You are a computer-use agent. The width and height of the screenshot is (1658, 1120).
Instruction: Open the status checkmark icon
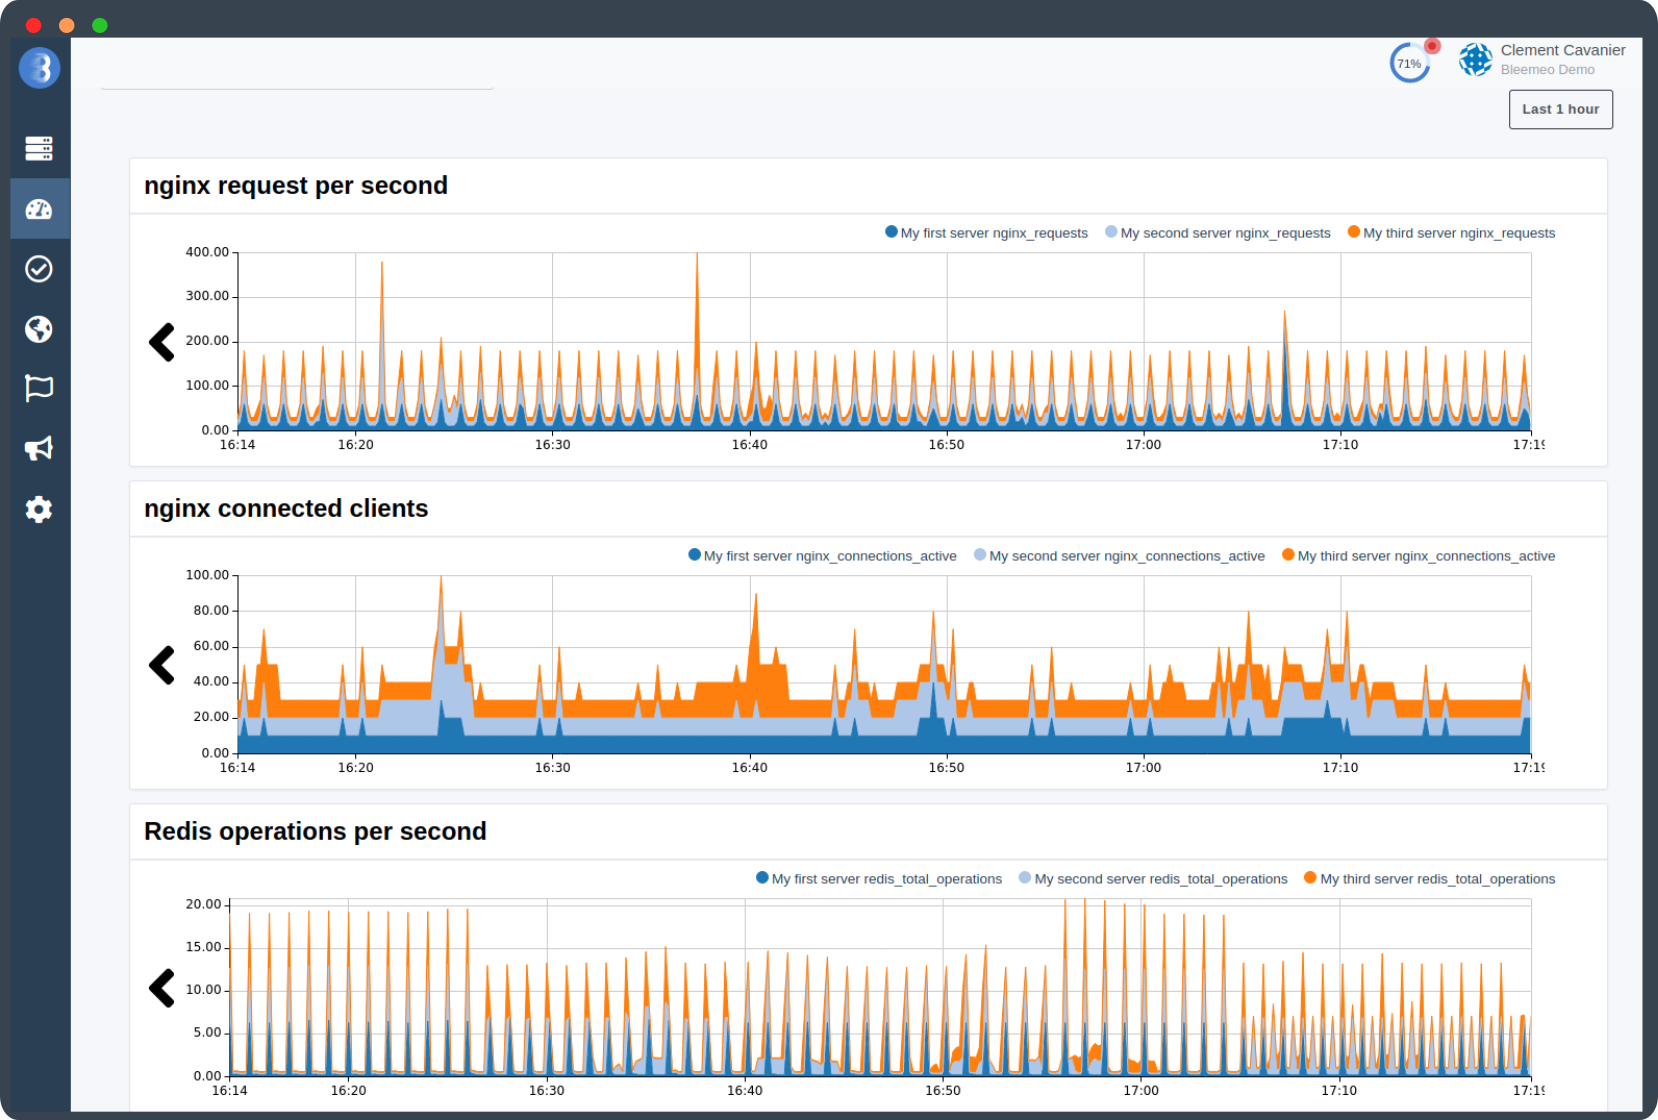coord(39,269)
